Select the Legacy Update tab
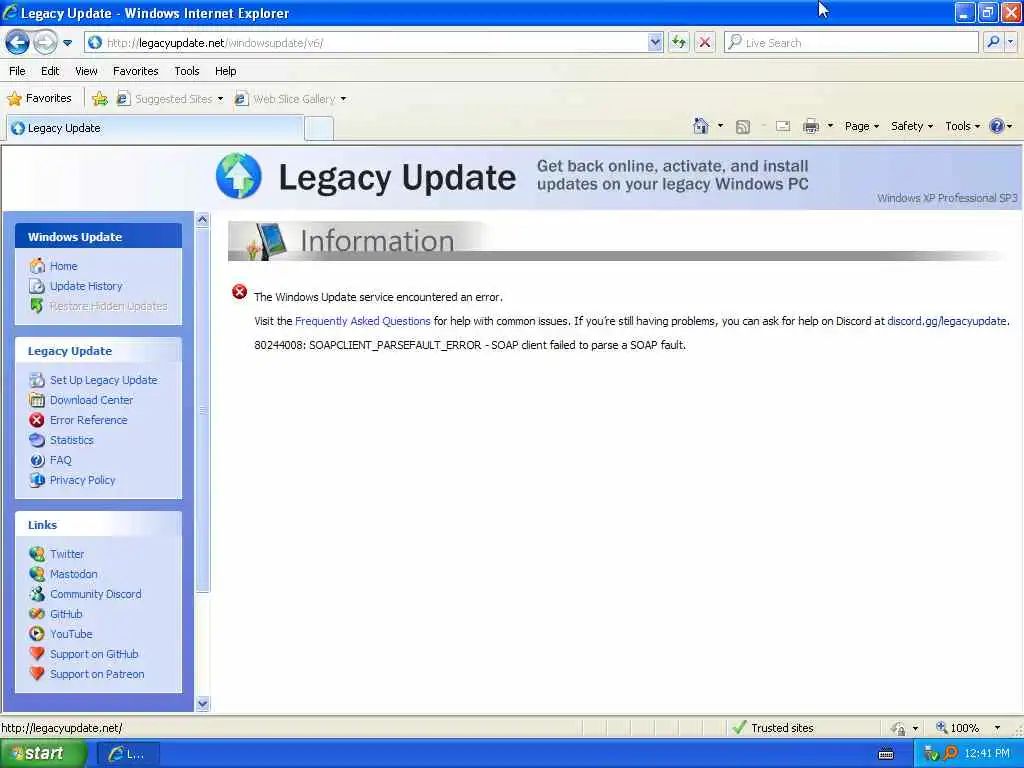 point(155,128)
